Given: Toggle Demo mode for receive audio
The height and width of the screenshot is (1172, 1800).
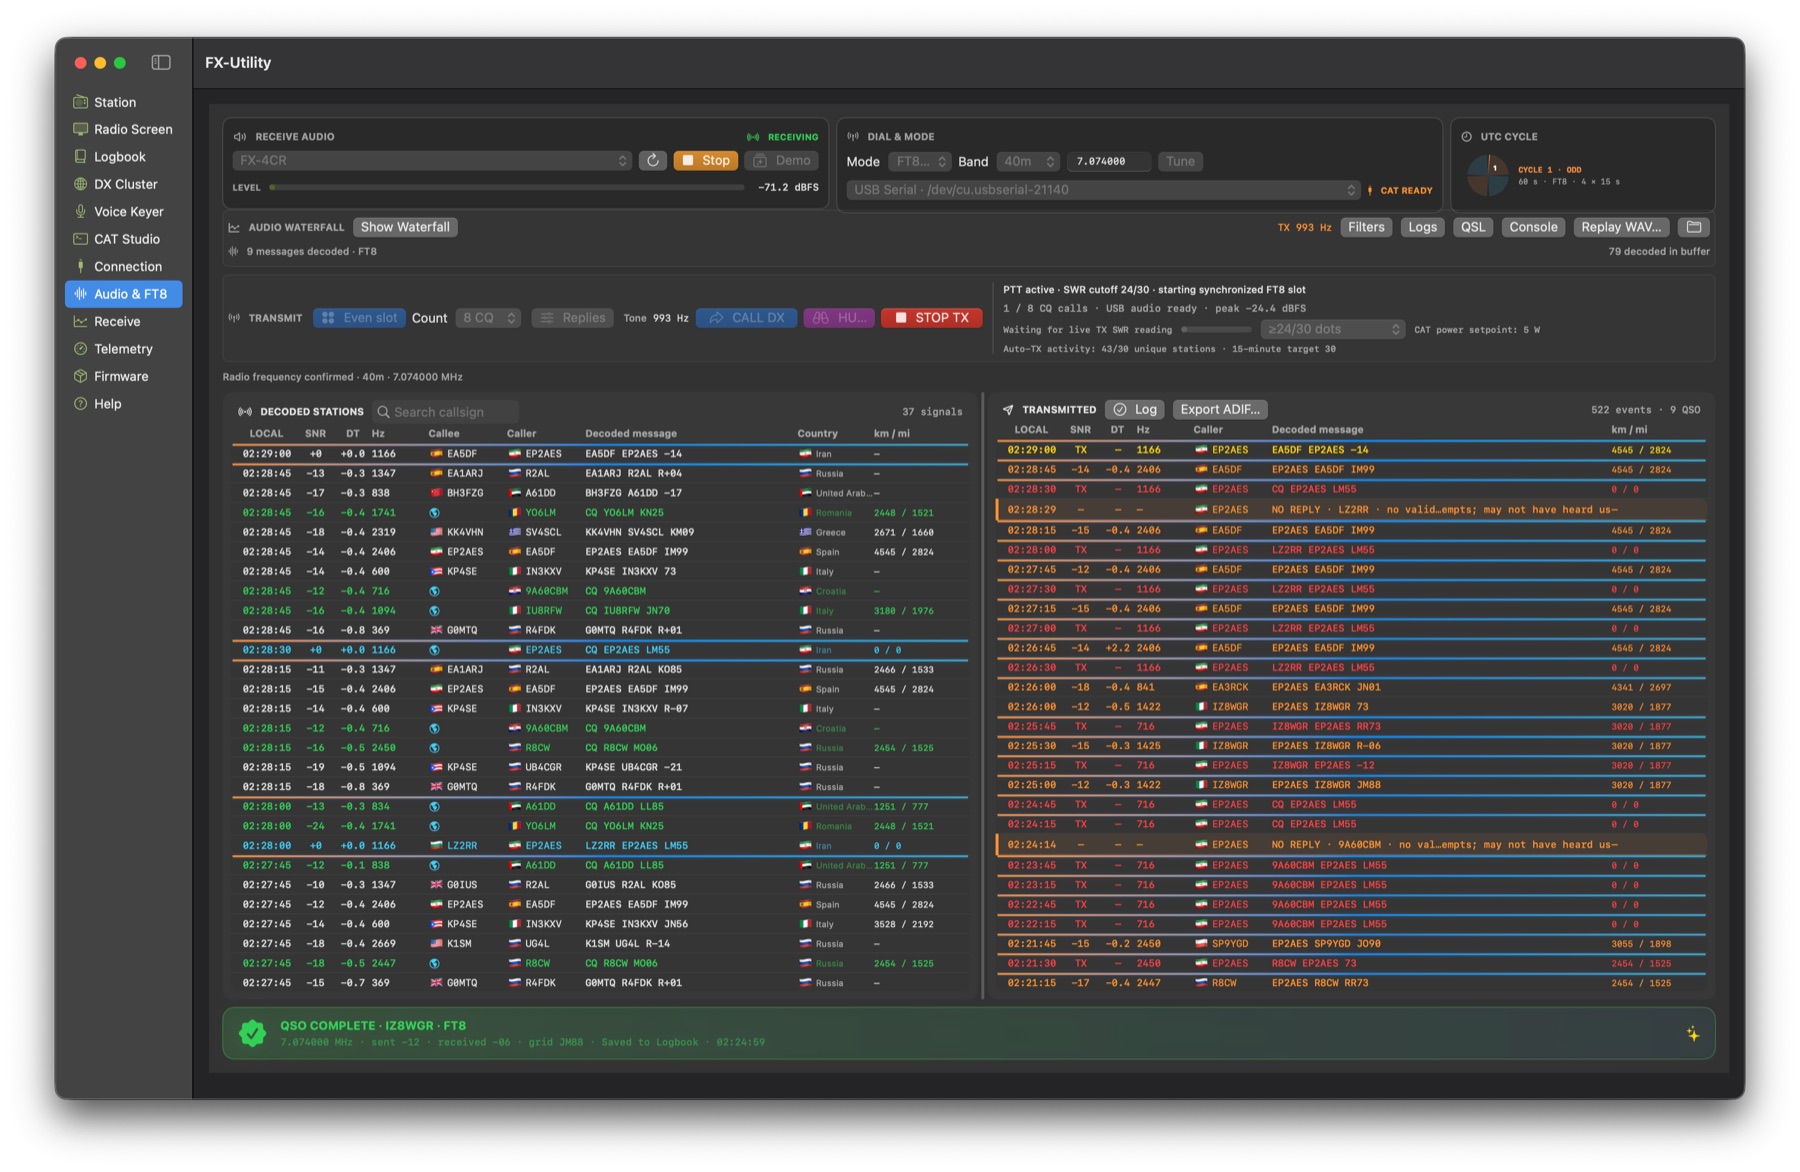Looking at the screenshot, I should 782,161.
